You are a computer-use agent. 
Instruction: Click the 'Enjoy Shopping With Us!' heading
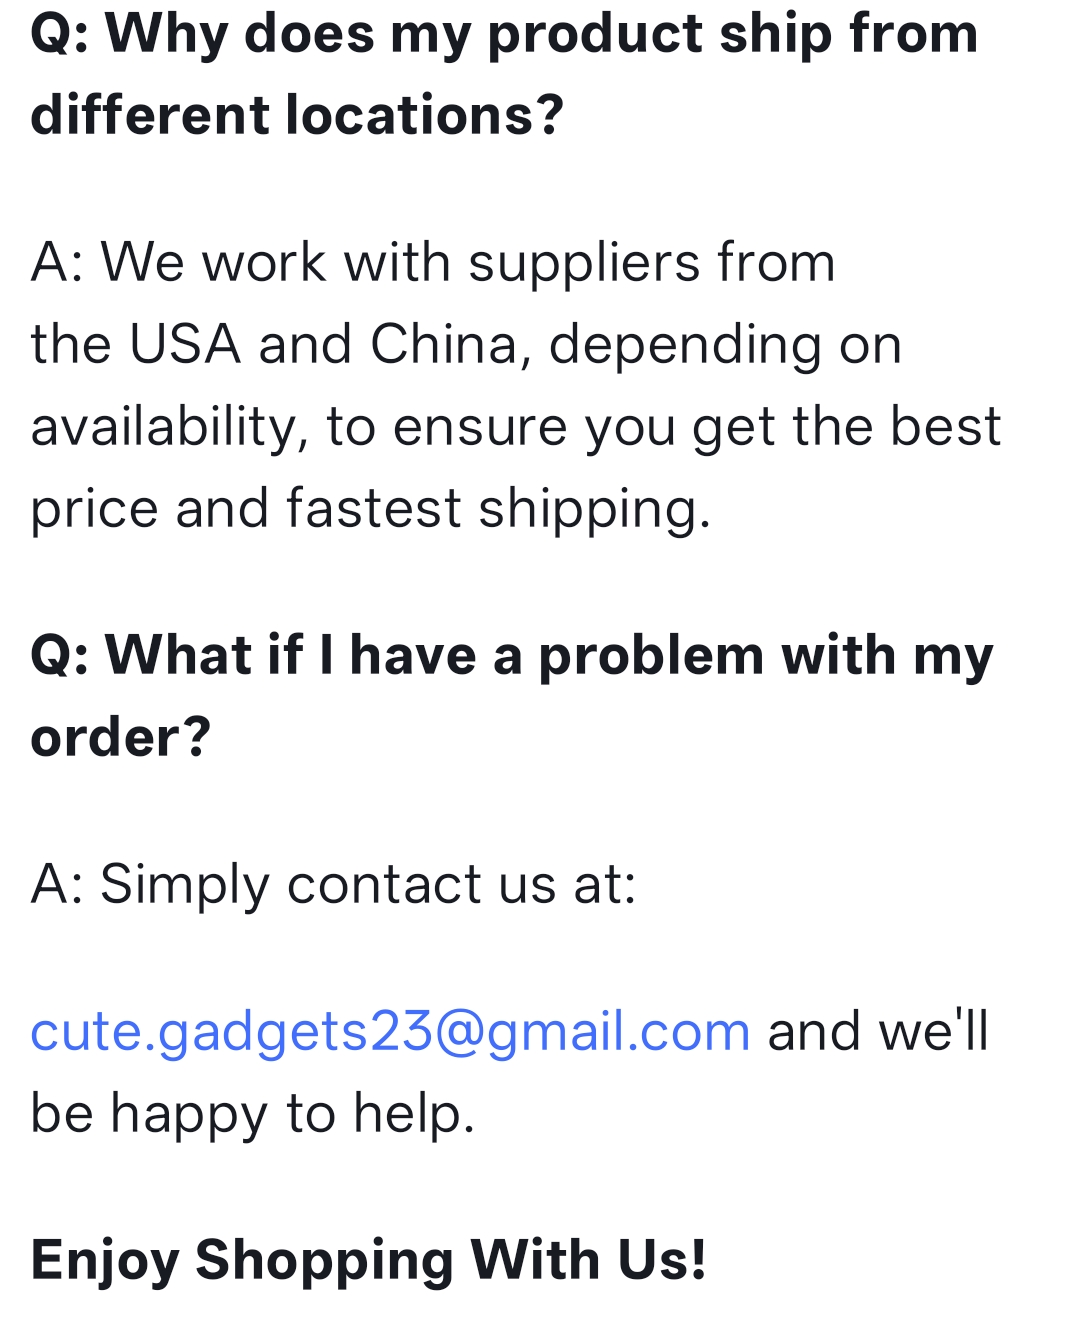(368, 1259)
